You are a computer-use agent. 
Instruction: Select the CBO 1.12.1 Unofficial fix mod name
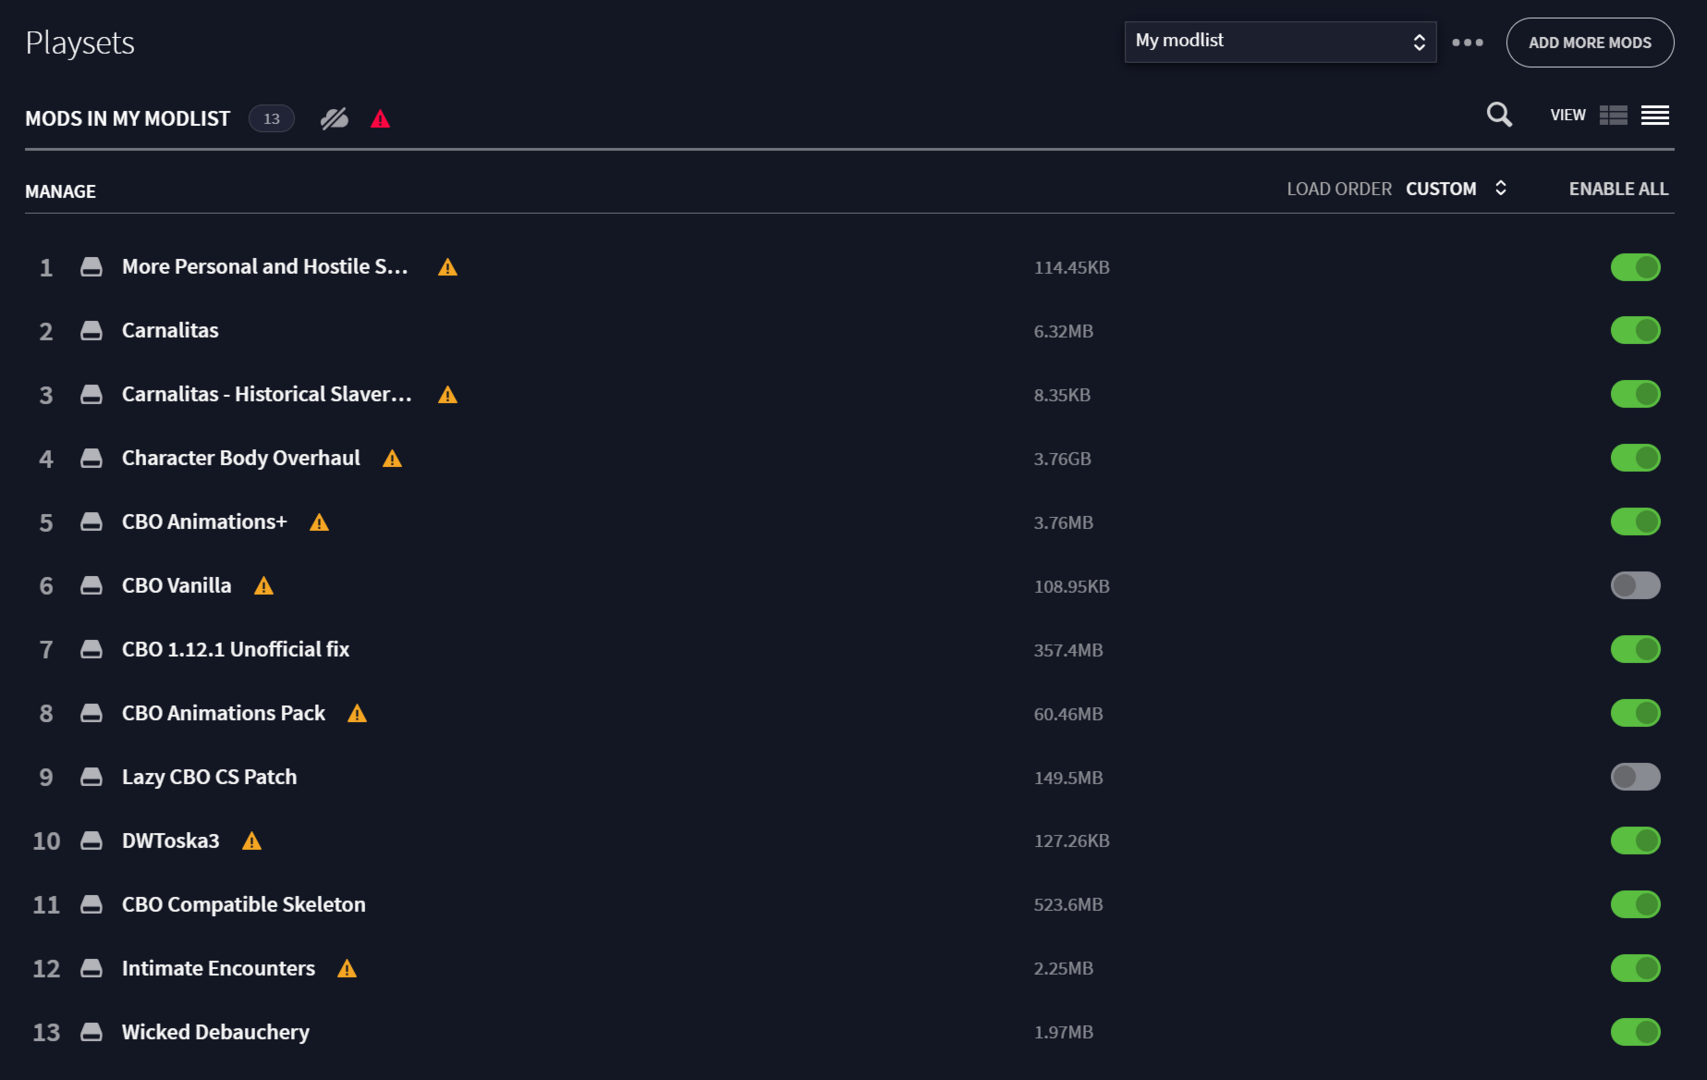(236, 650)
